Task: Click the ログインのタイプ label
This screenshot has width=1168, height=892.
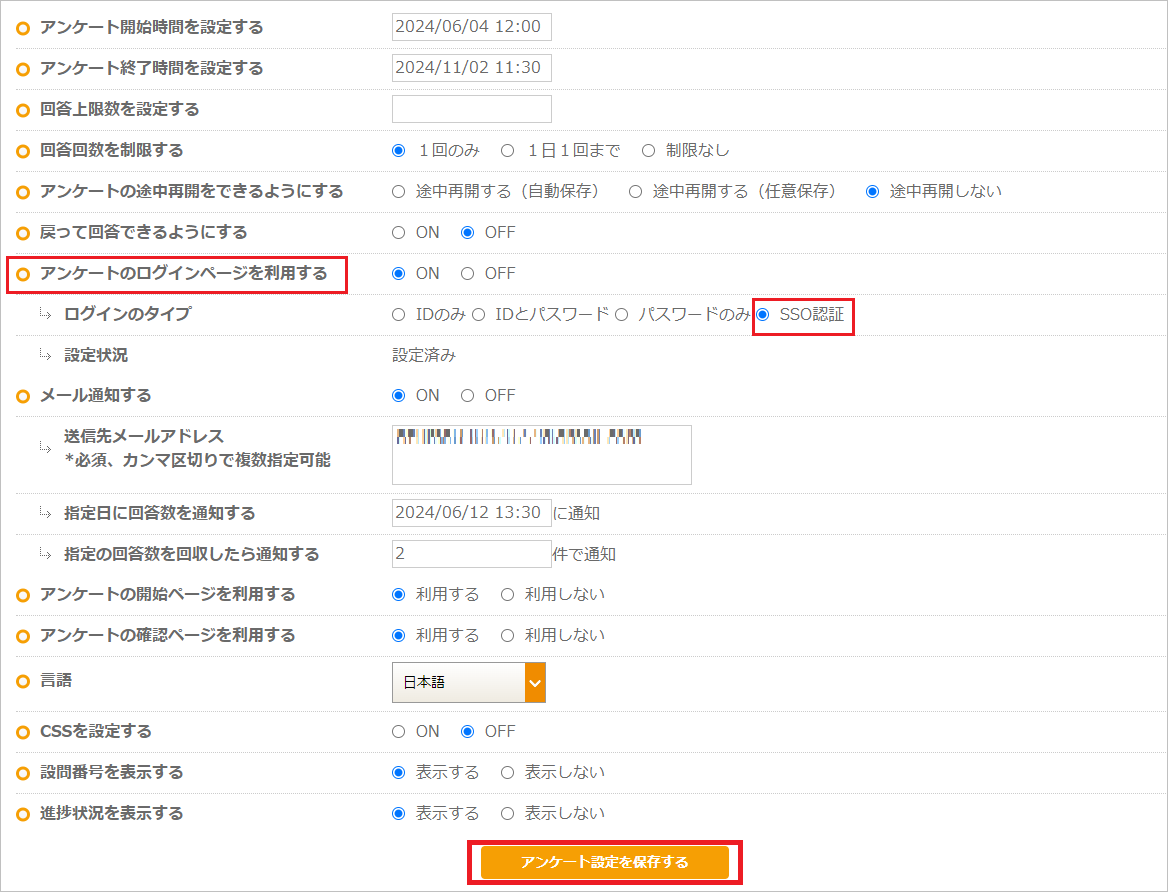Action: point(127,314)
